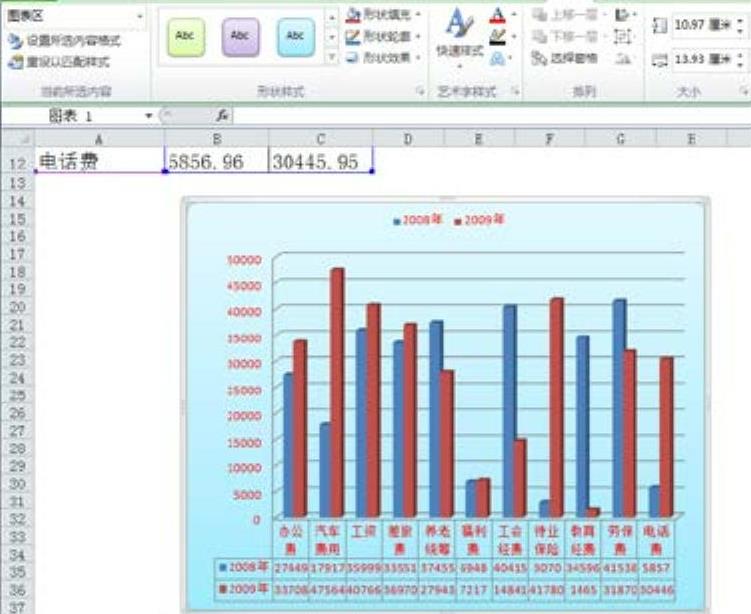Screen dimensions: 751x614
Task: Select the 2009年 legend entry above the chart
Action: click(x=478, y=220)
